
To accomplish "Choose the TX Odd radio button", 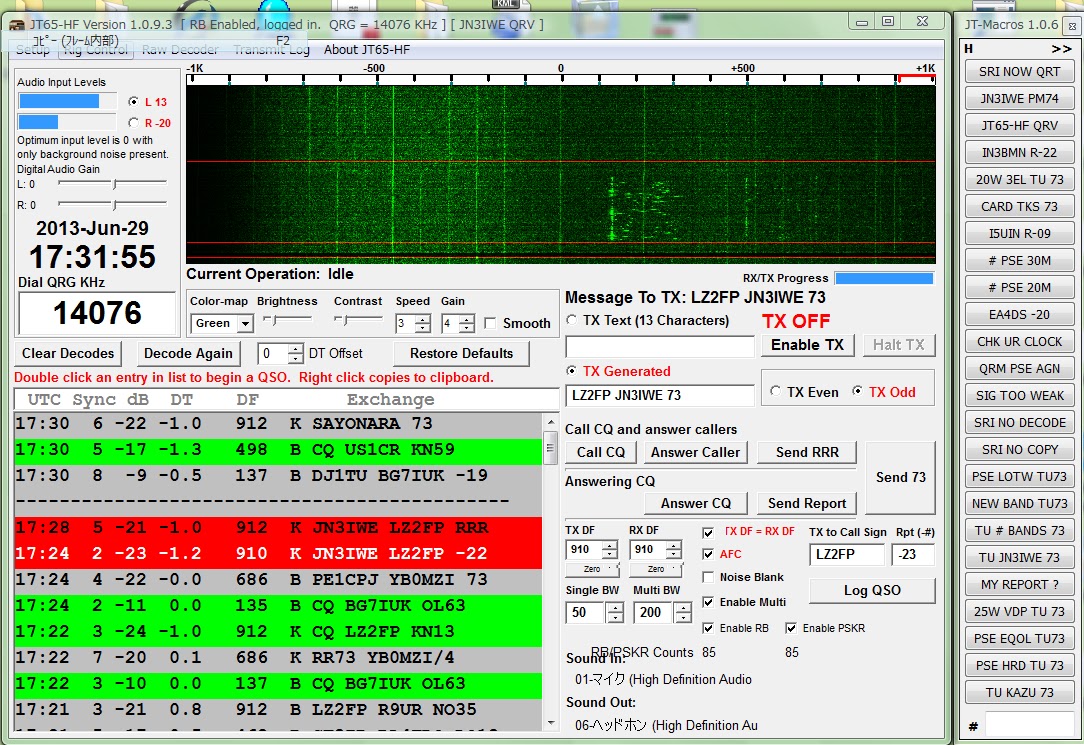I will pos(857,391).
